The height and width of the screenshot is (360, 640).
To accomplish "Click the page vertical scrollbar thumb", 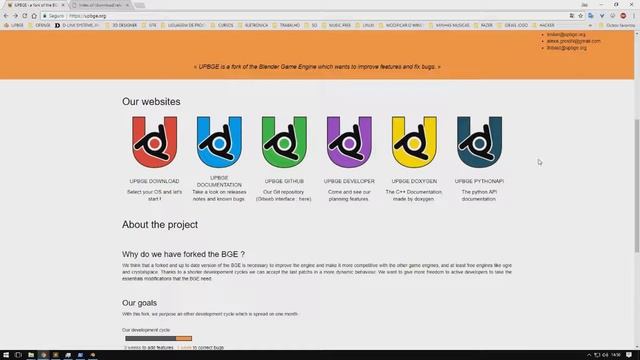I will tap(637, 186).
